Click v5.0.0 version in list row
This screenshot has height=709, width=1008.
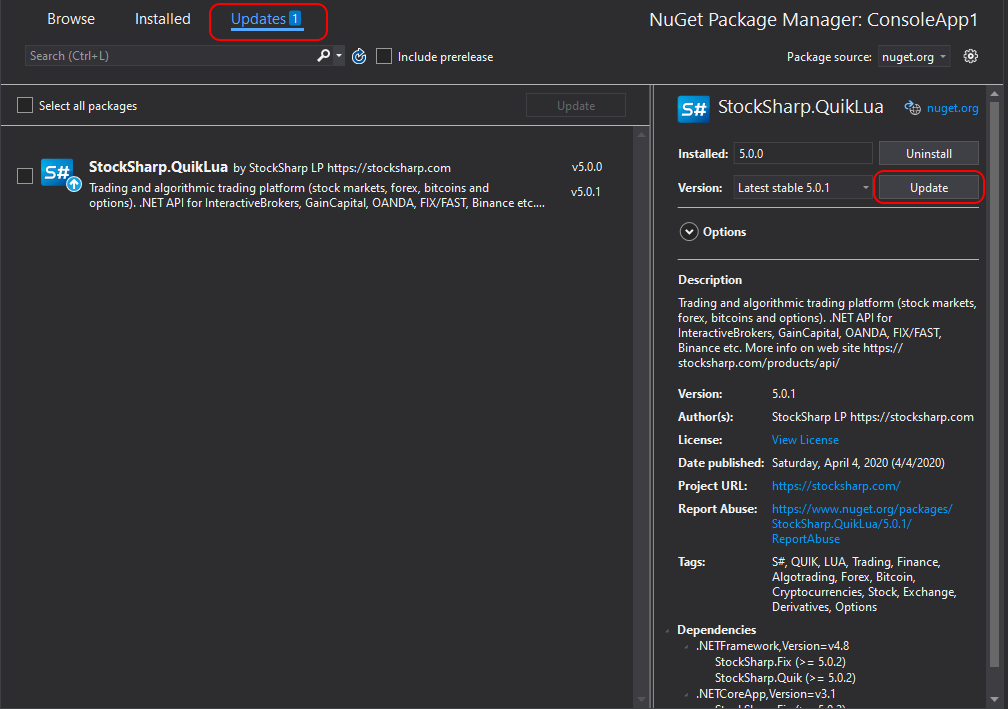pyautogui.click(x=586, y=166)
